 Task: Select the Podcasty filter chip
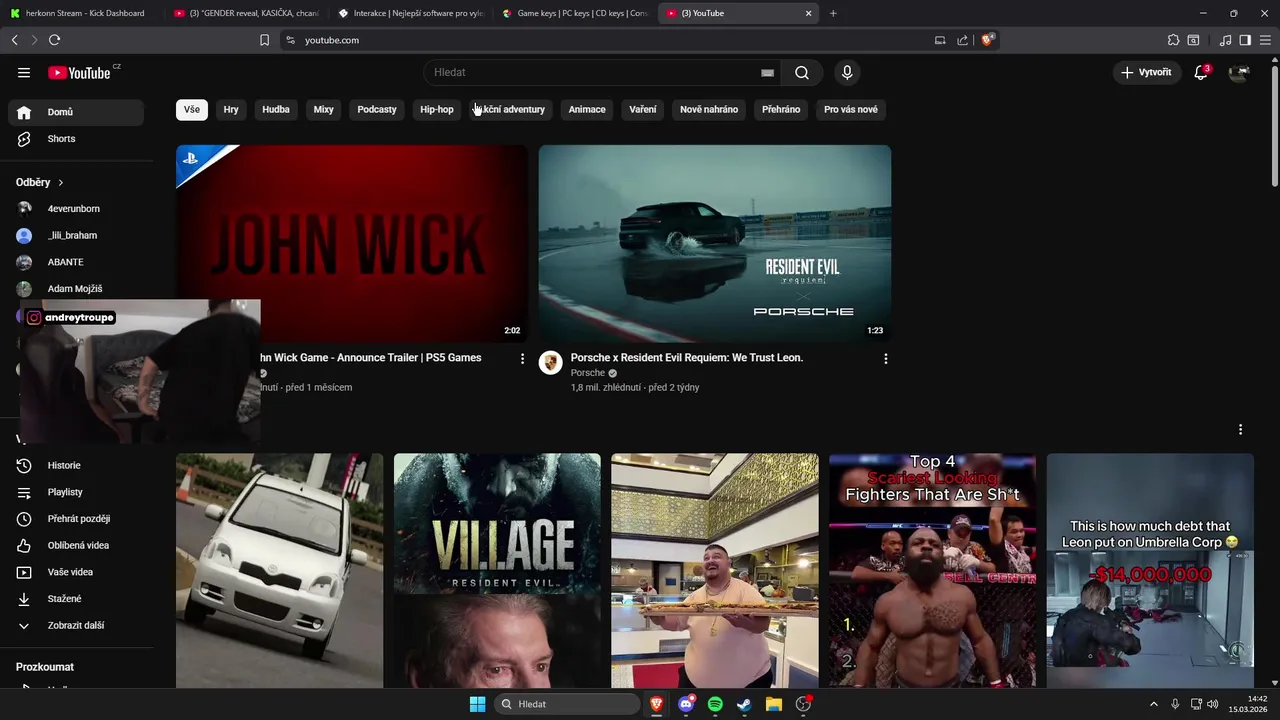377,109
